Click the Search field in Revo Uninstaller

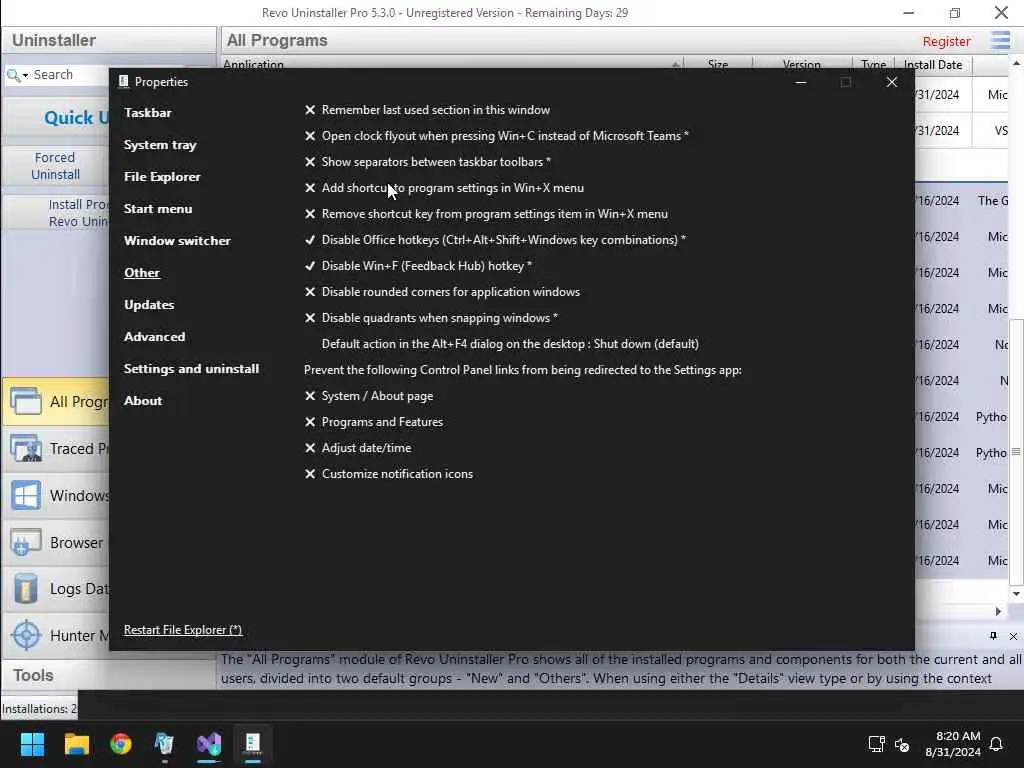point(71,75)
